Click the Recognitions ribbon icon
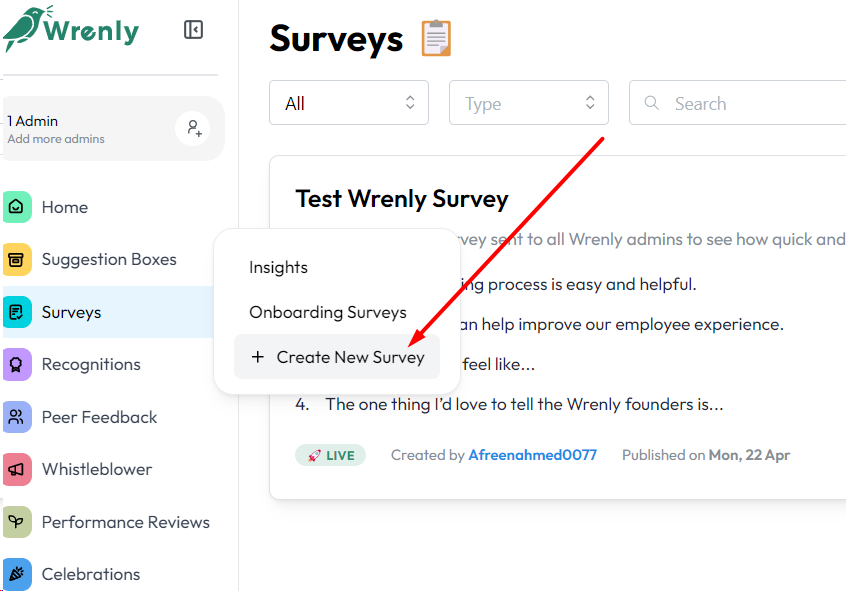846x591 pixels. 17,365
